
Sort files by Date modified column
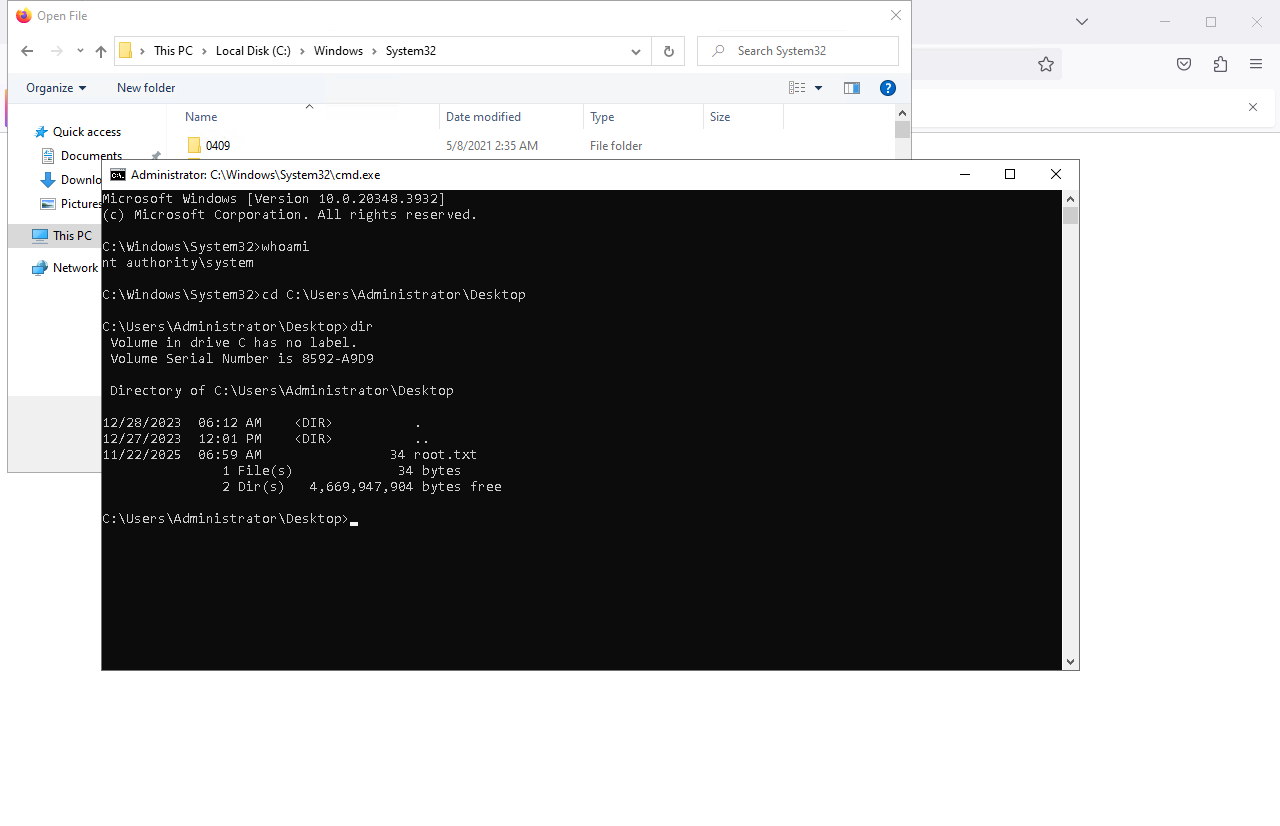[483, 117]
